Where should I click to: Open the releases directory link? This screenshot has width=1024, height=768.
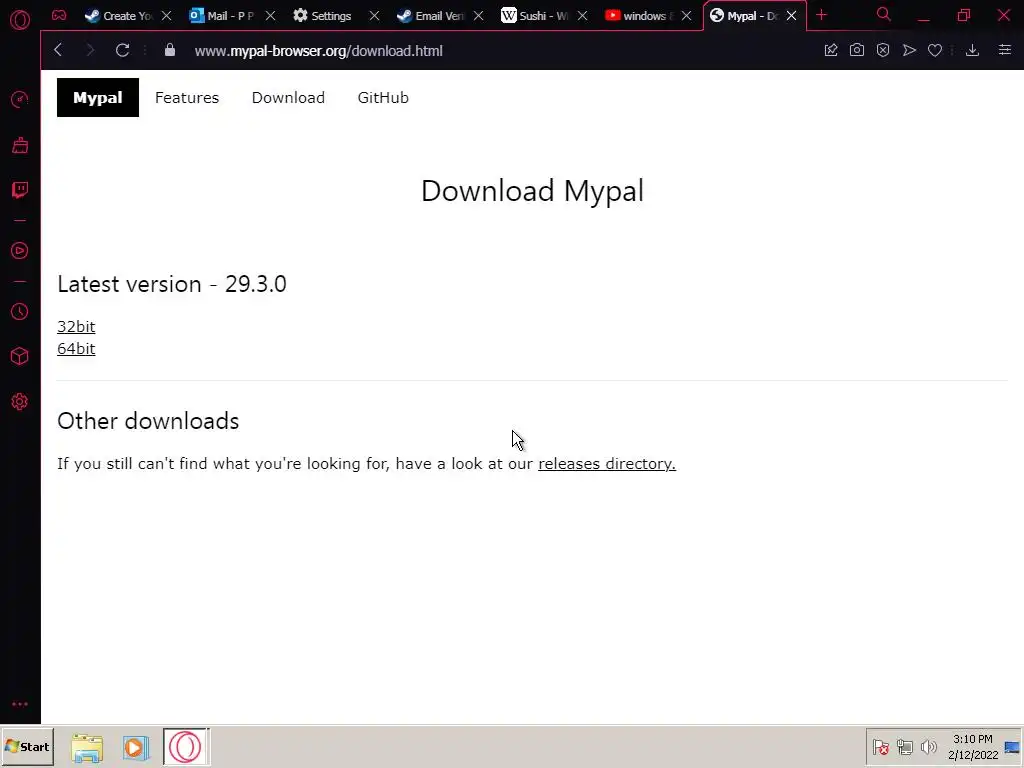coord(607,464)
